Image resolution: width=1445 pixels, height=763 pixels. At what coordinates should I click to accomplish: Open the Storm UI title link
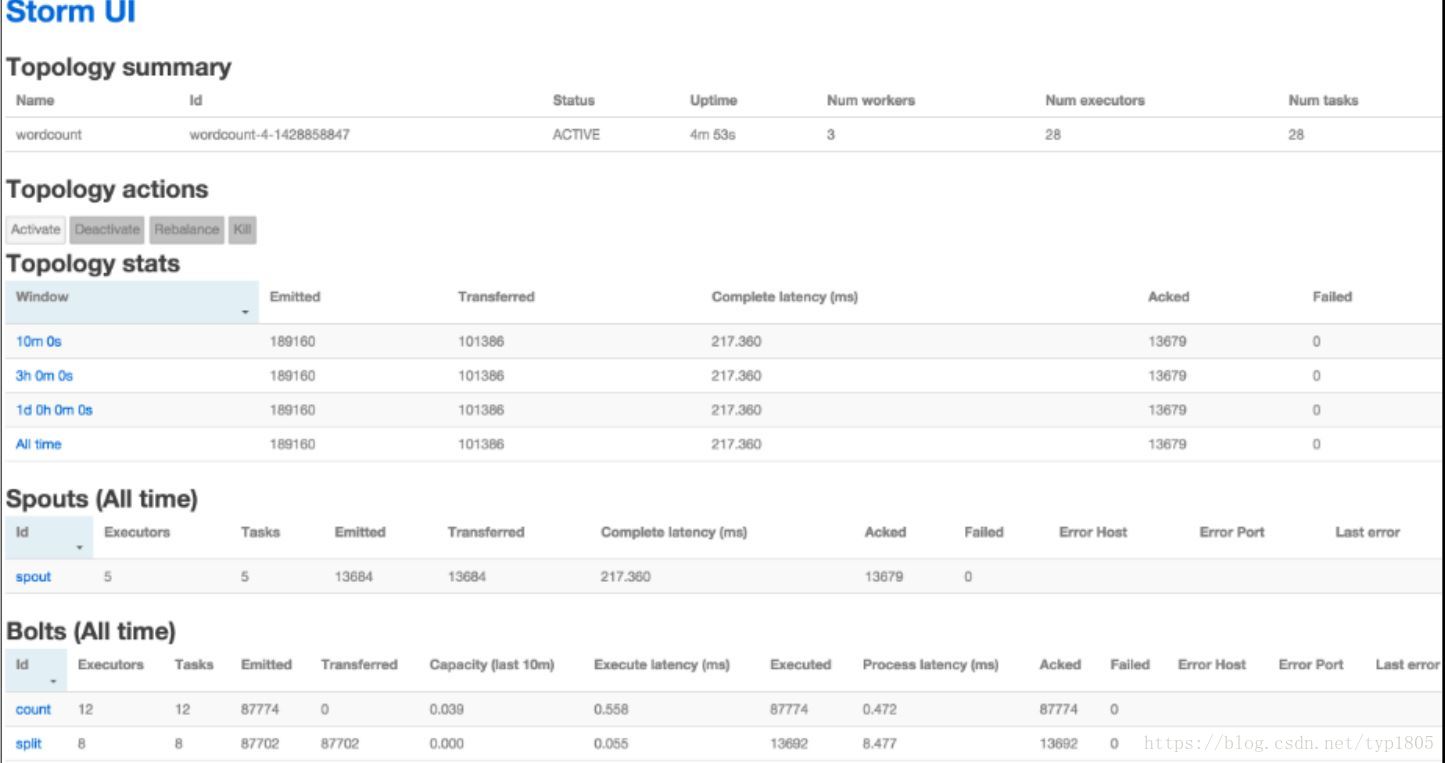click(71, 13)
